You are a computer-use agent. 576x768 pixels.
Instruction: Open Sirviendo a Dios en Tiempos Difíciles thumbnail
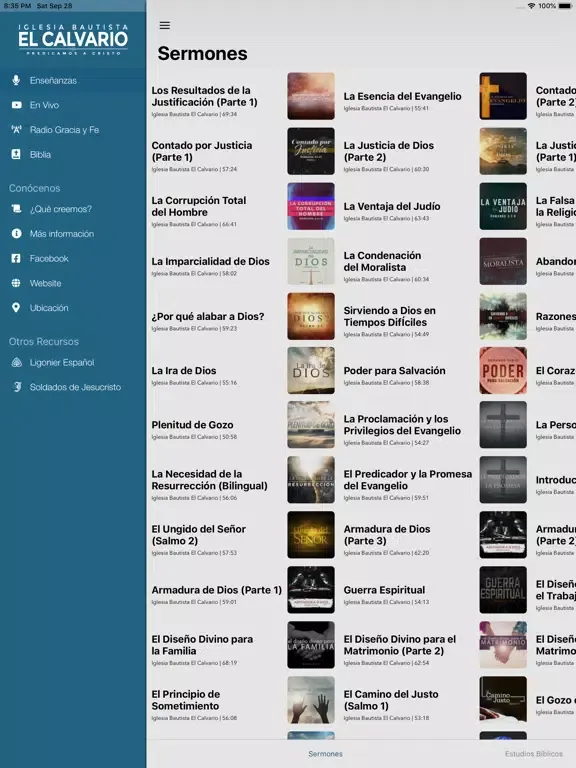[503, 316]
